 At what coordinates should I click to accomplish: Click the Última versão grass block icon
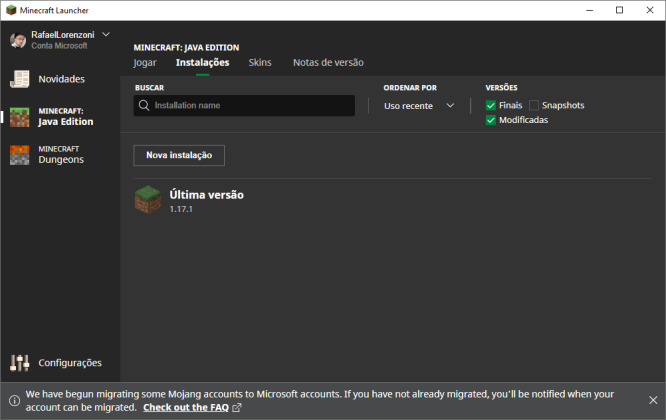(148, 200)
